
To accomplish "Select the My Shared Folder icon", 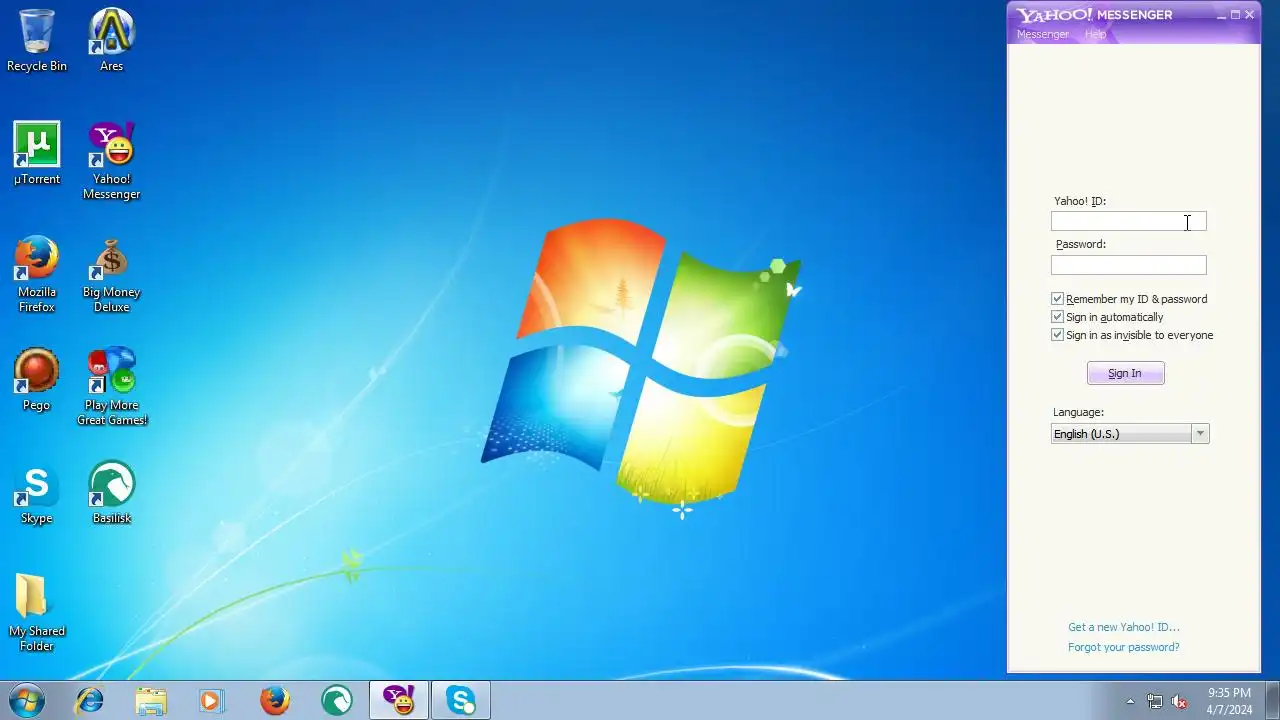I will coord(37,612).
